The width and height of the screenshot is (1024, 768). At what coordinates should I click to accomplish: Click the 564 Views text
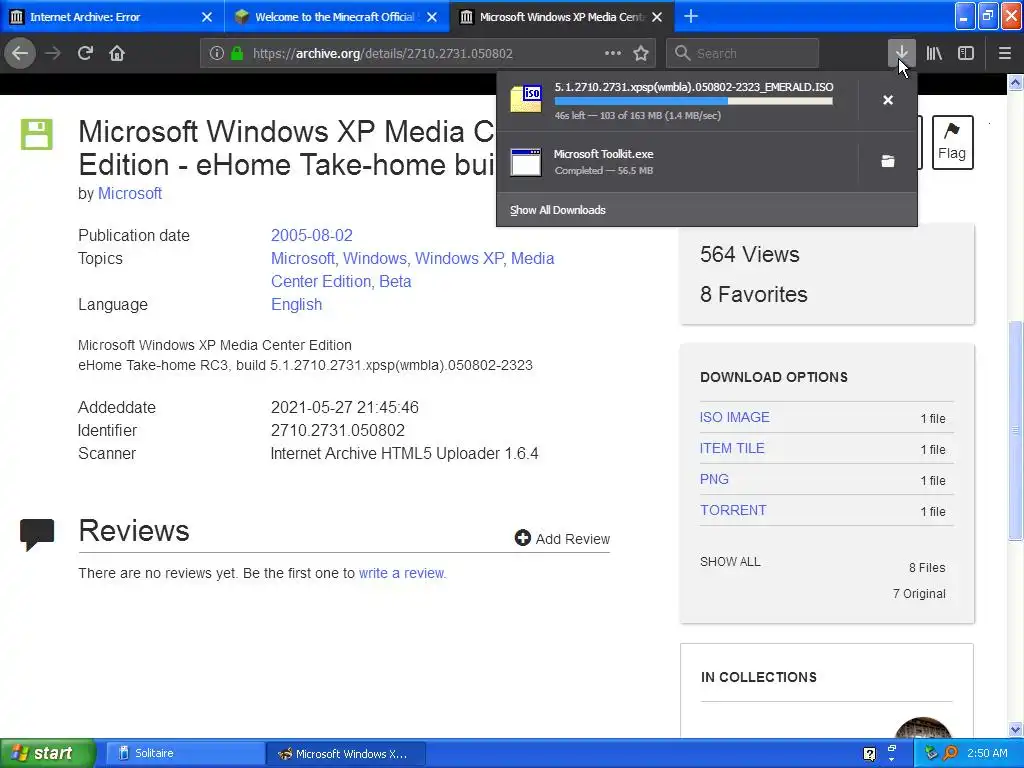tap(750, 254)
